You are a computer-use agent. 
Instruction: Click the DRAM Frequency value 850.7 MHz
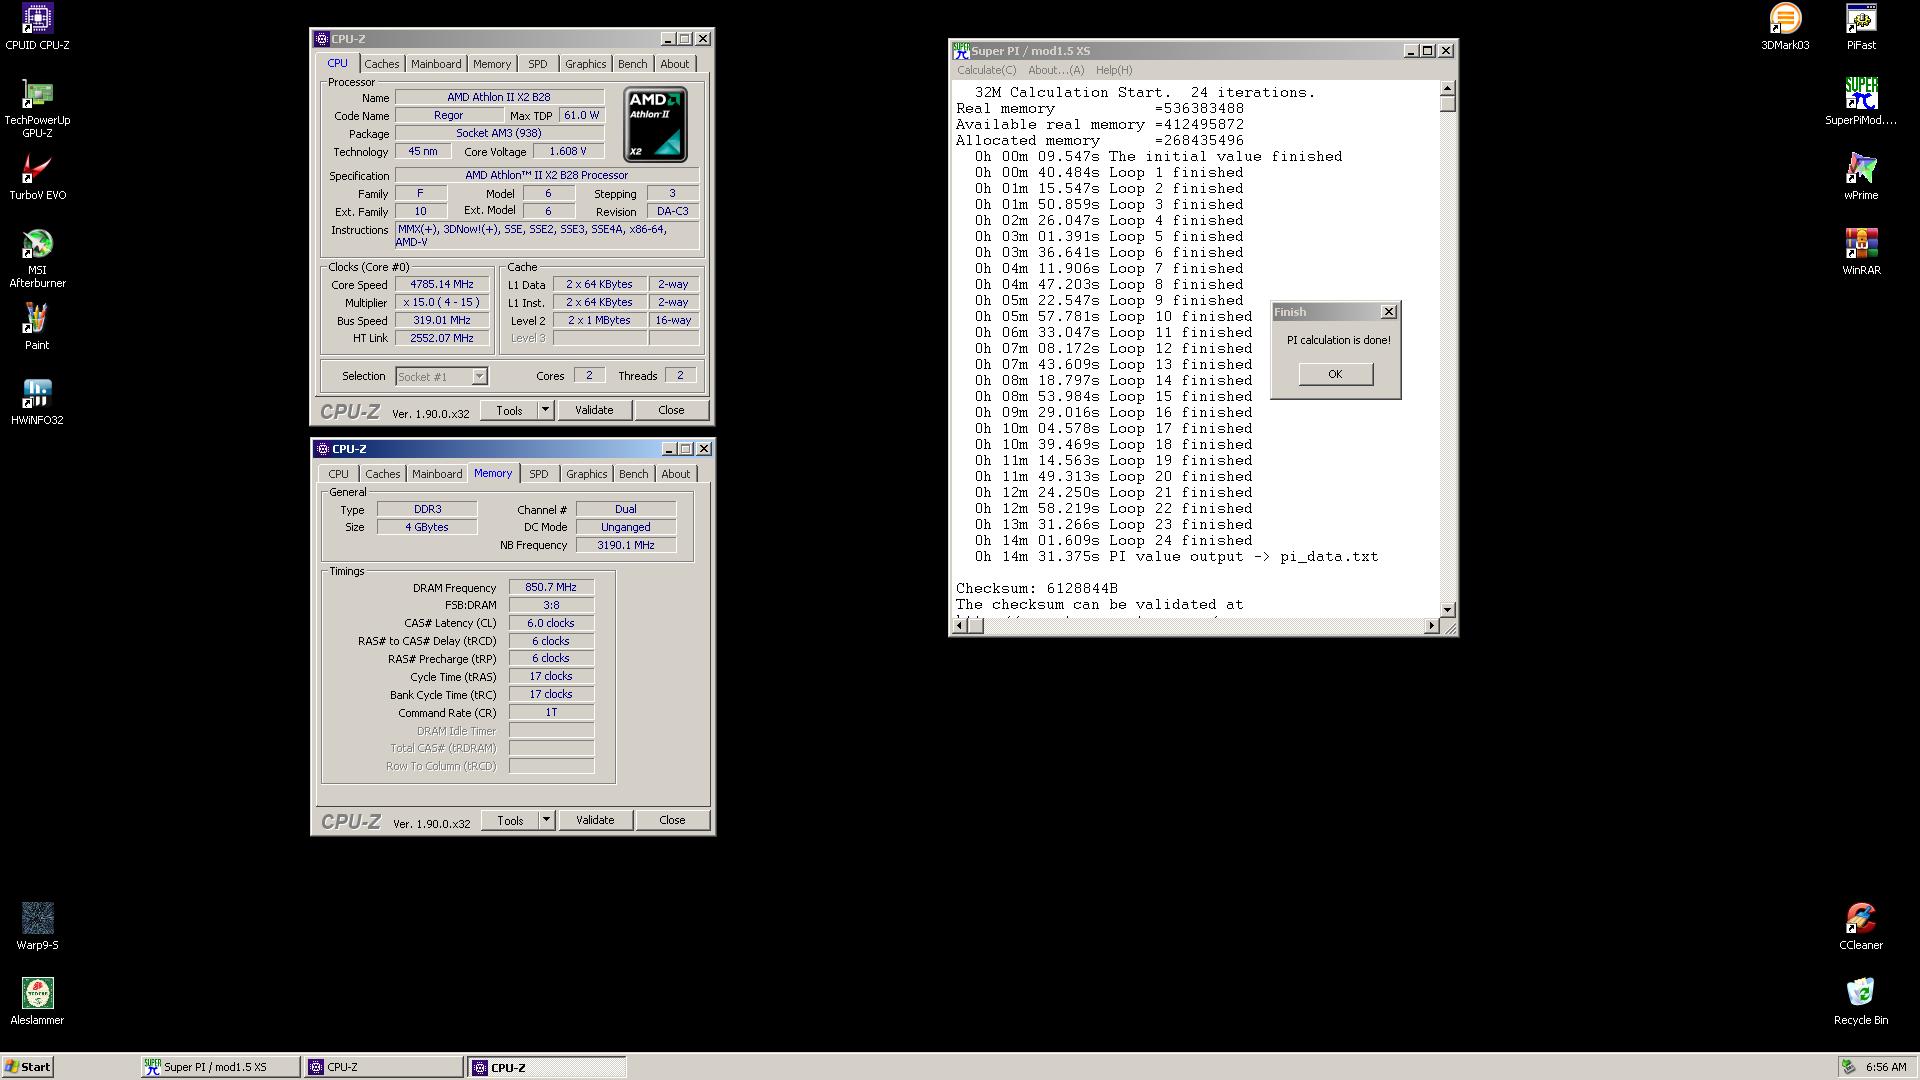551,588
